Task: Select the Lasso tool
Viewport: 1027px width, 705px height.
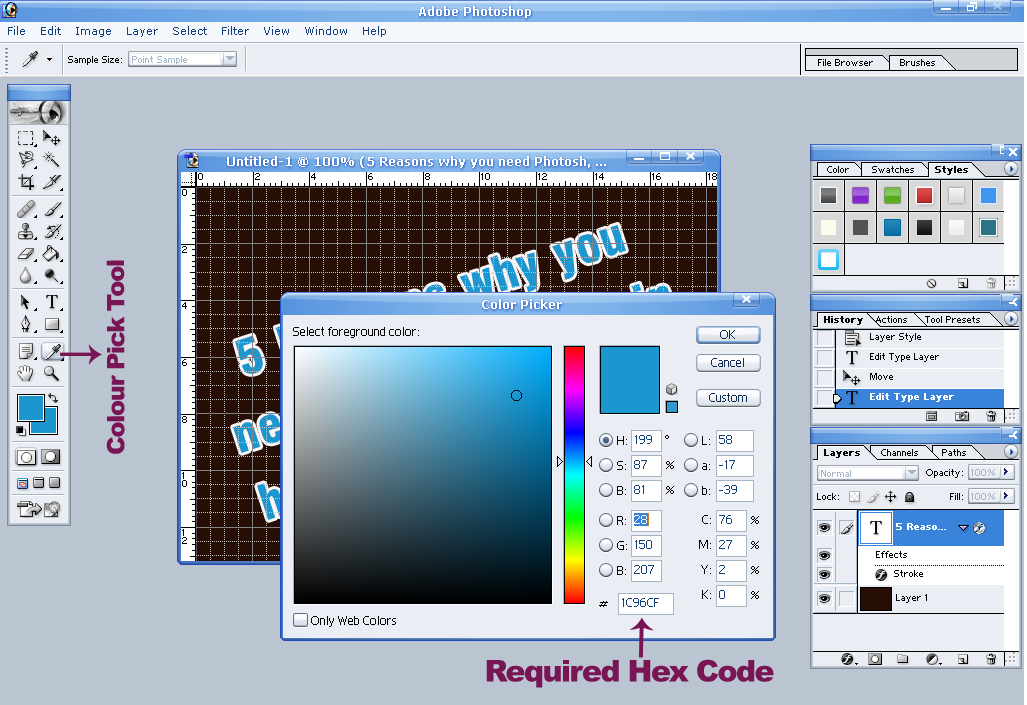Action: [26, 159]
